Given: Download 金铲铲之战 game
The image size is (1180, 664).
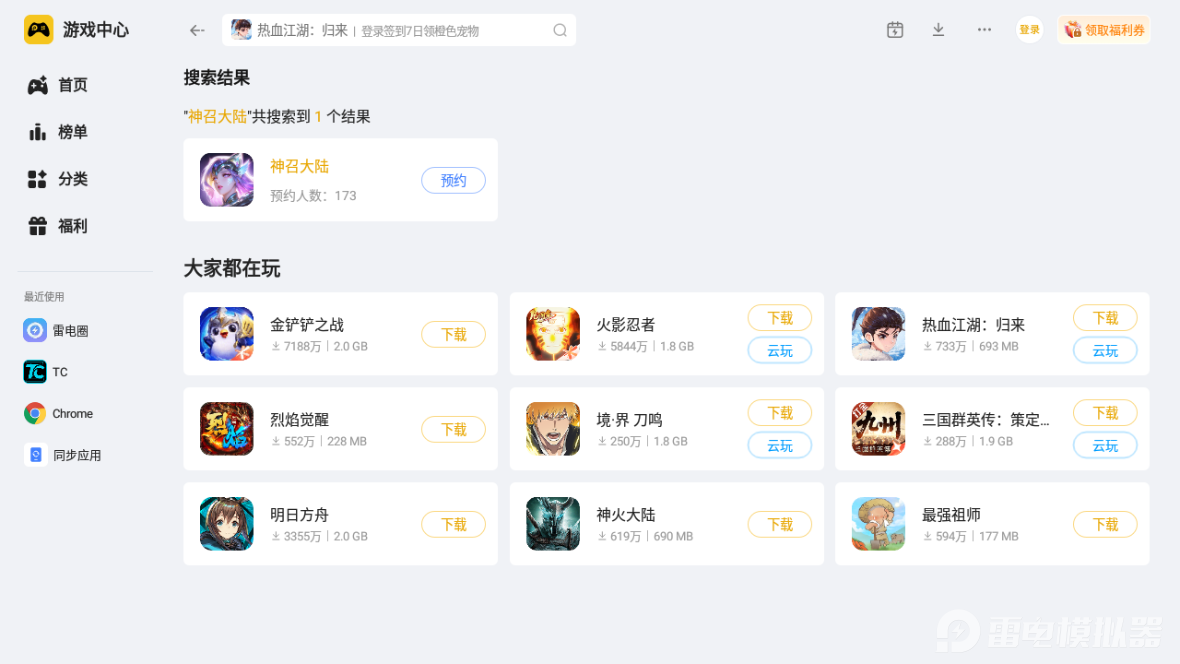Looking at the screenshot, I should [453, 334].
